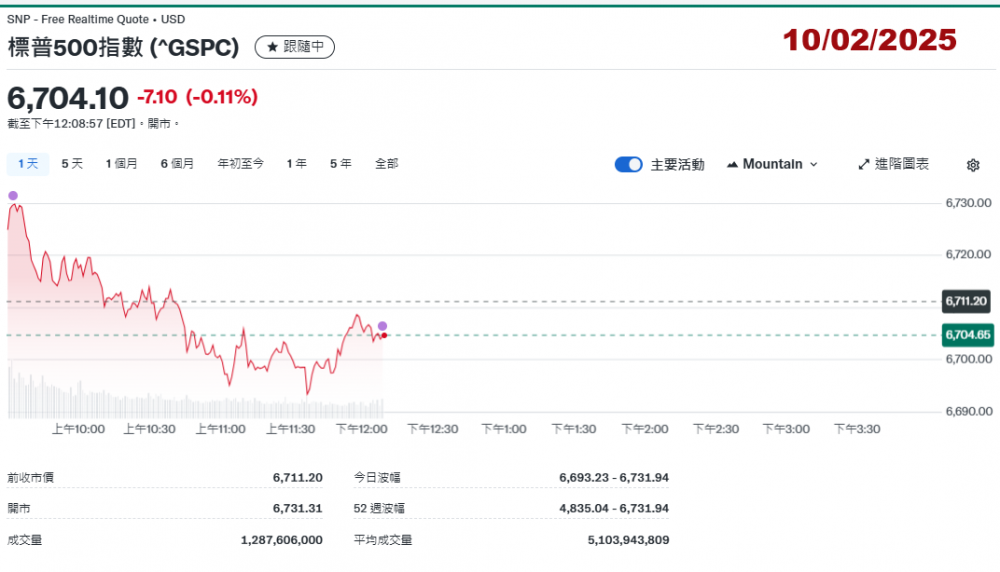Click the star 跟隨中 follow button

[x=294, y=47]
